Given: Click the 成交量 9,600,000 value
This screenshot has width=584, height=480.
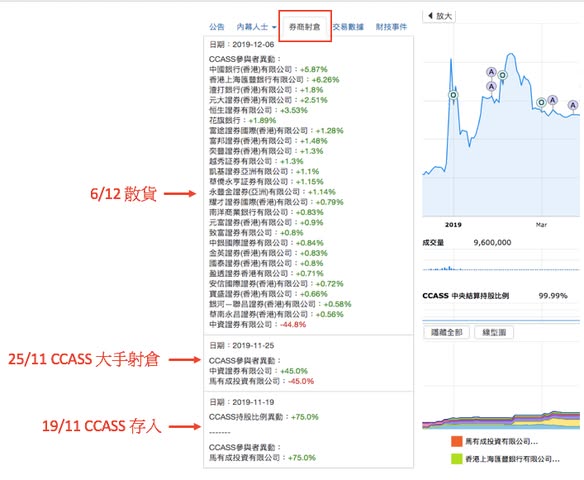Looking at the screenshot, I should pos(492,242).
